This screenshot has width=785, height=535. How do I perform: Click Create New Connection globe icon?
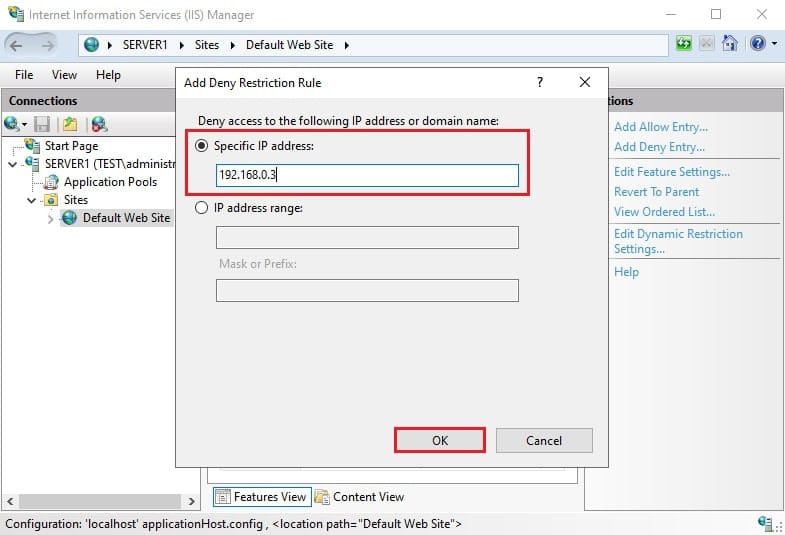11,123
